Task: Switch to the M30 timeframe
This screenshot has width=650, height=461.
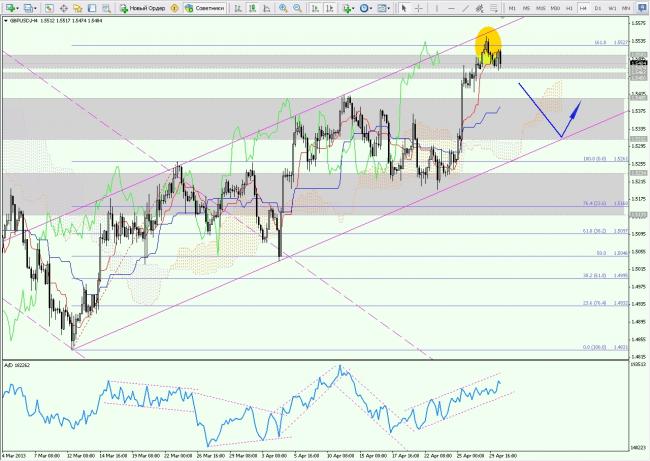Action: click(x=555, y=8)
